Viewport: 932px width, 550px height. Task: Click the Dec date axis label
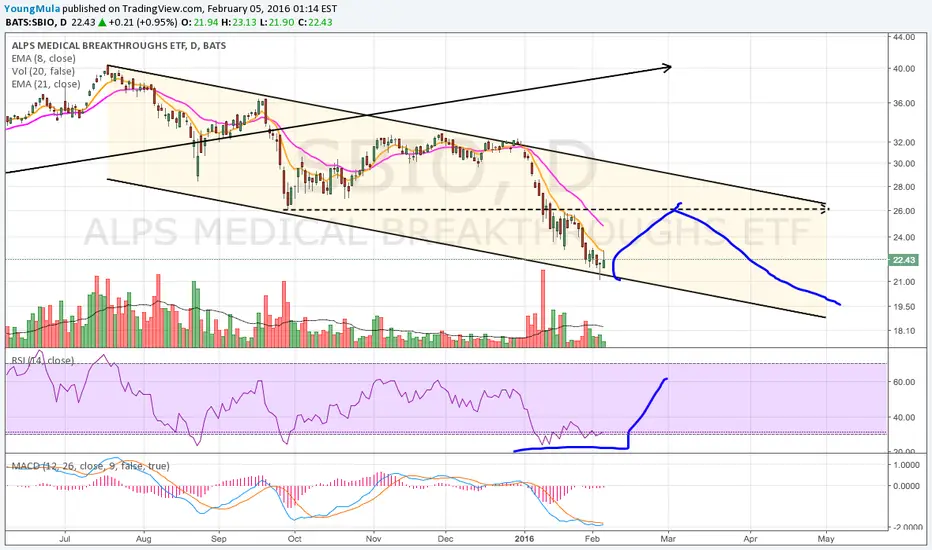point(445,539)
